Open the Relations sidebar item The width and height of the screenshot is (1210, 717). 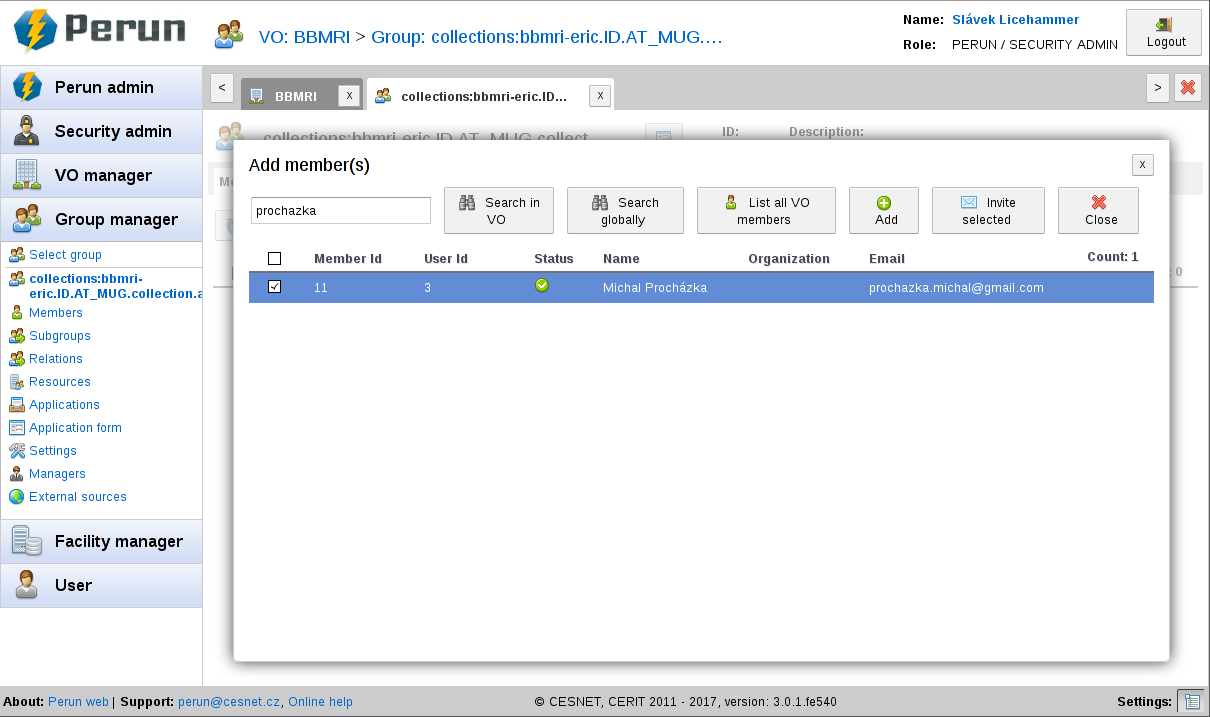(56, 359)
